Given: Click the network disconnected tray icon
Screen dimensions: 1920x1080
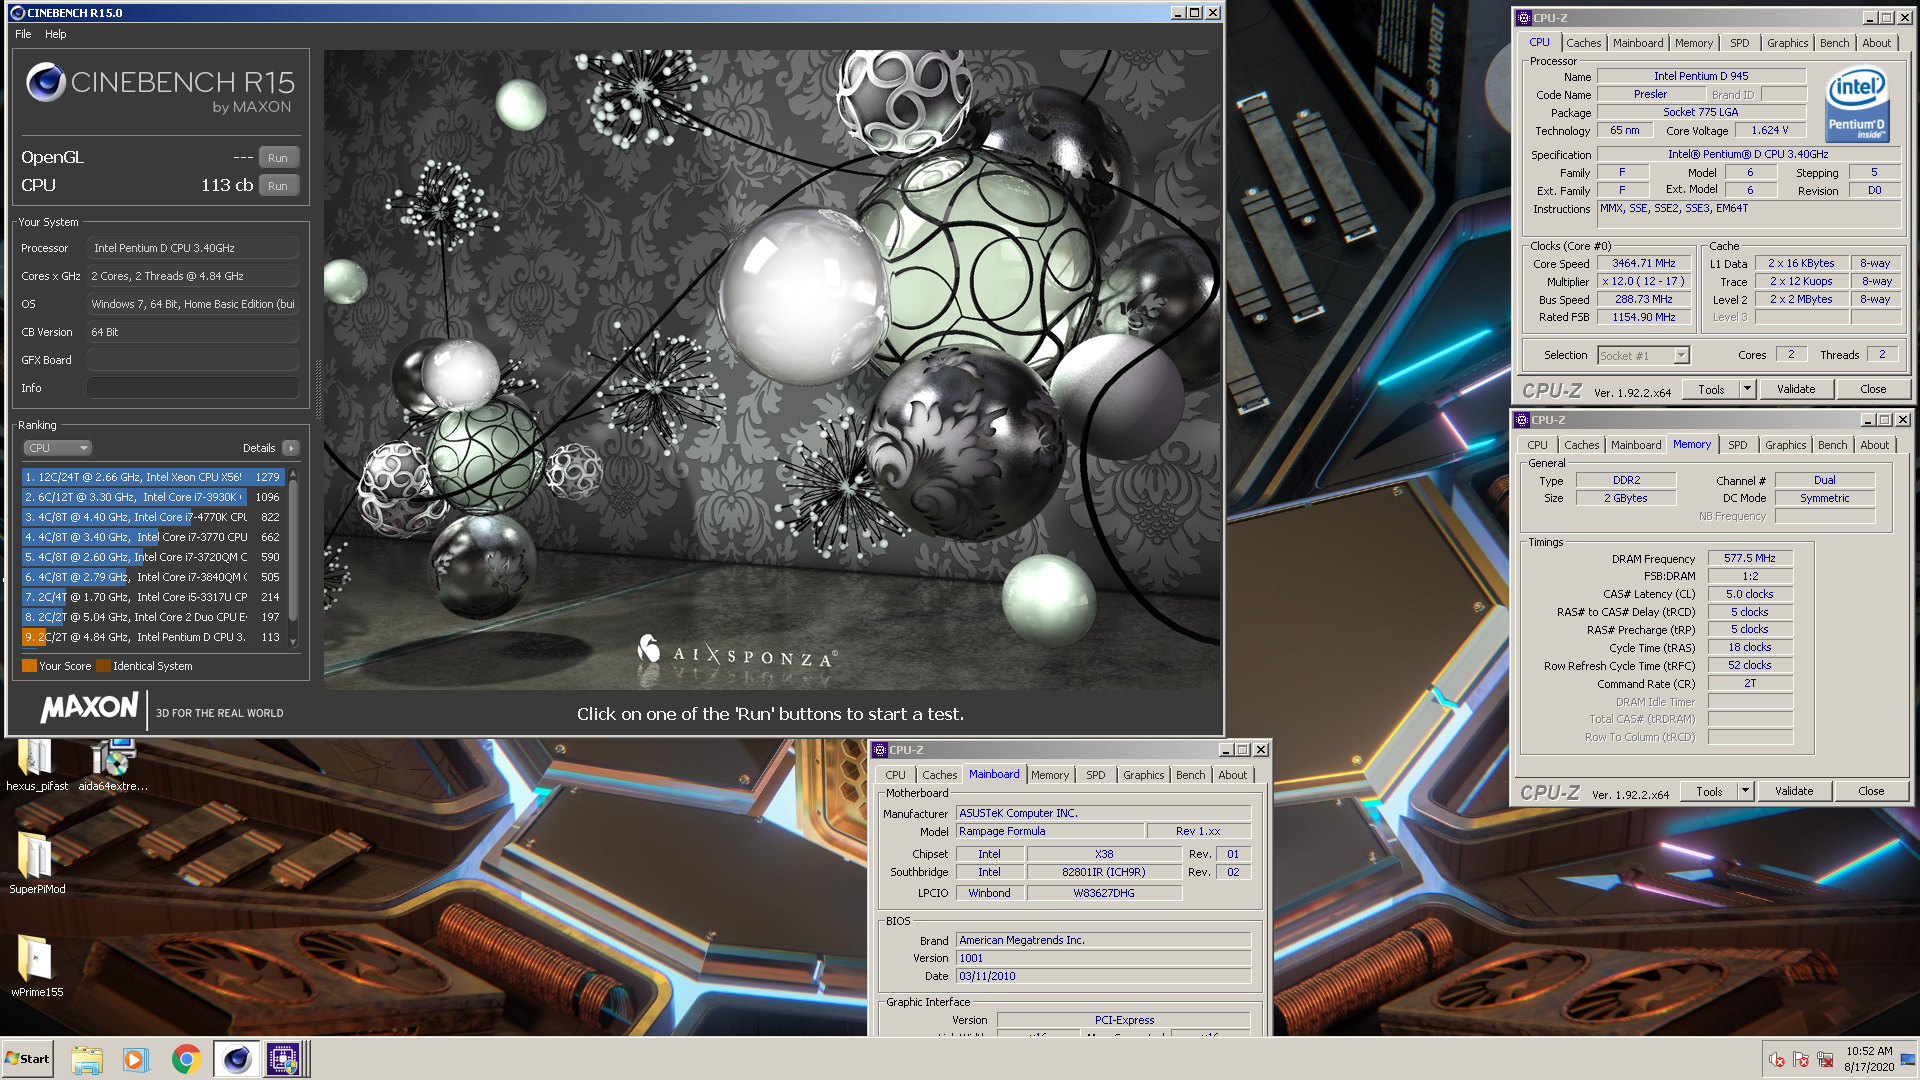Looking at the screenshot, I should point(1825,1060).
